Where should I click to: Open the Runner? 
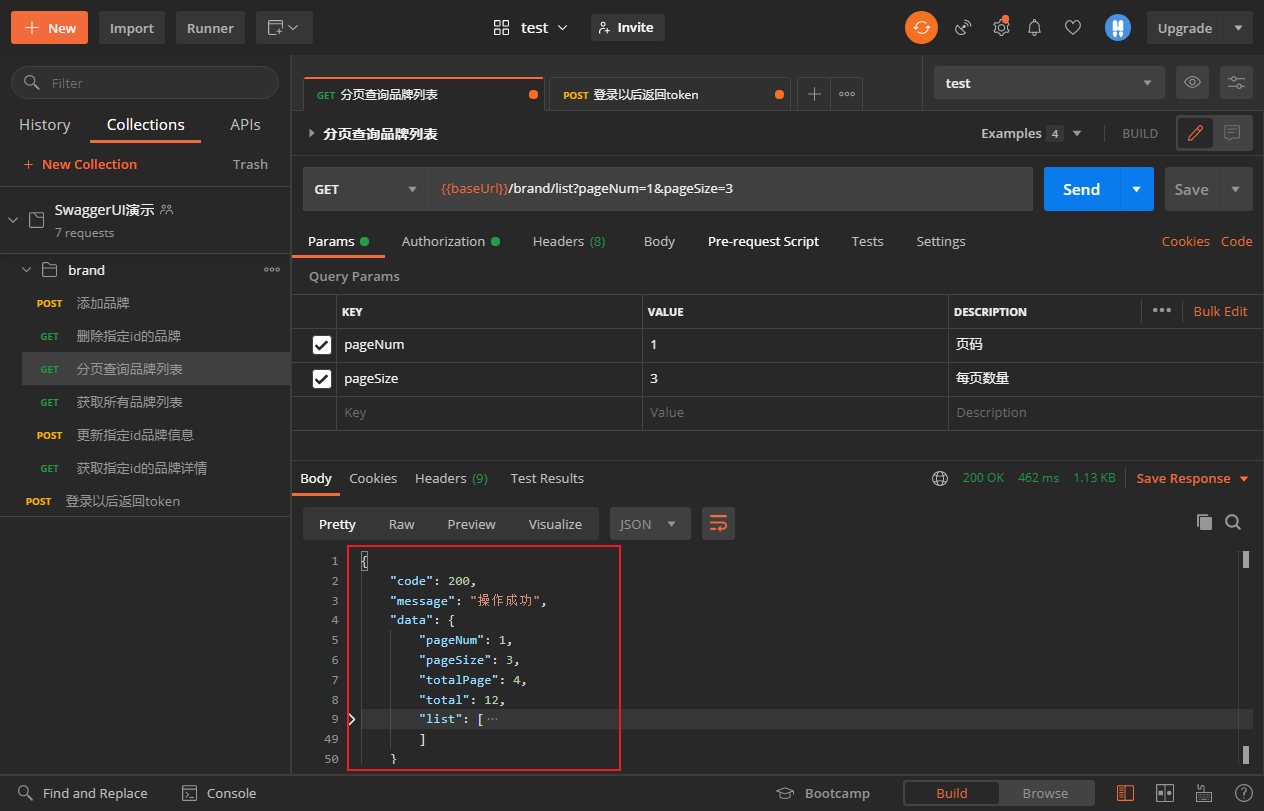pyautogui.click(x=210, y=28)
